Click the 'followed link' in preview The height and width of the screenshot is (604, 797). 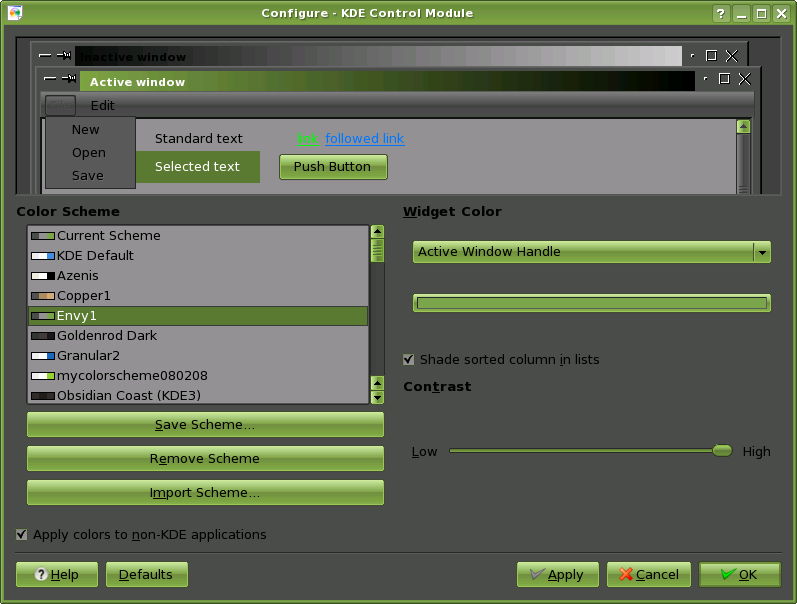(x=365, y=138)
